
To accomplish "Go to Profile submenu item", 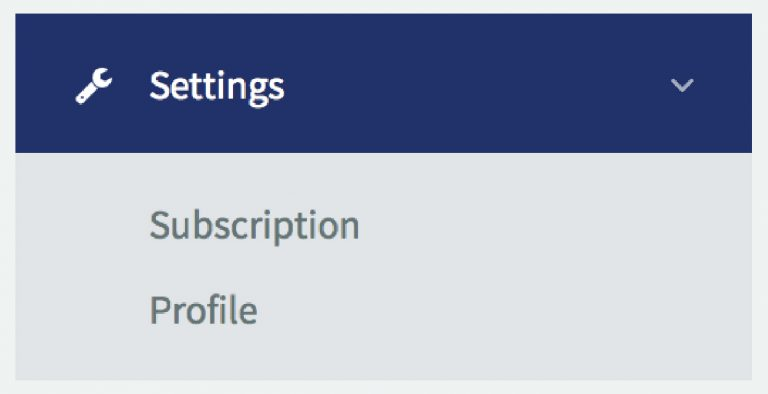I will tap(203, 310).
